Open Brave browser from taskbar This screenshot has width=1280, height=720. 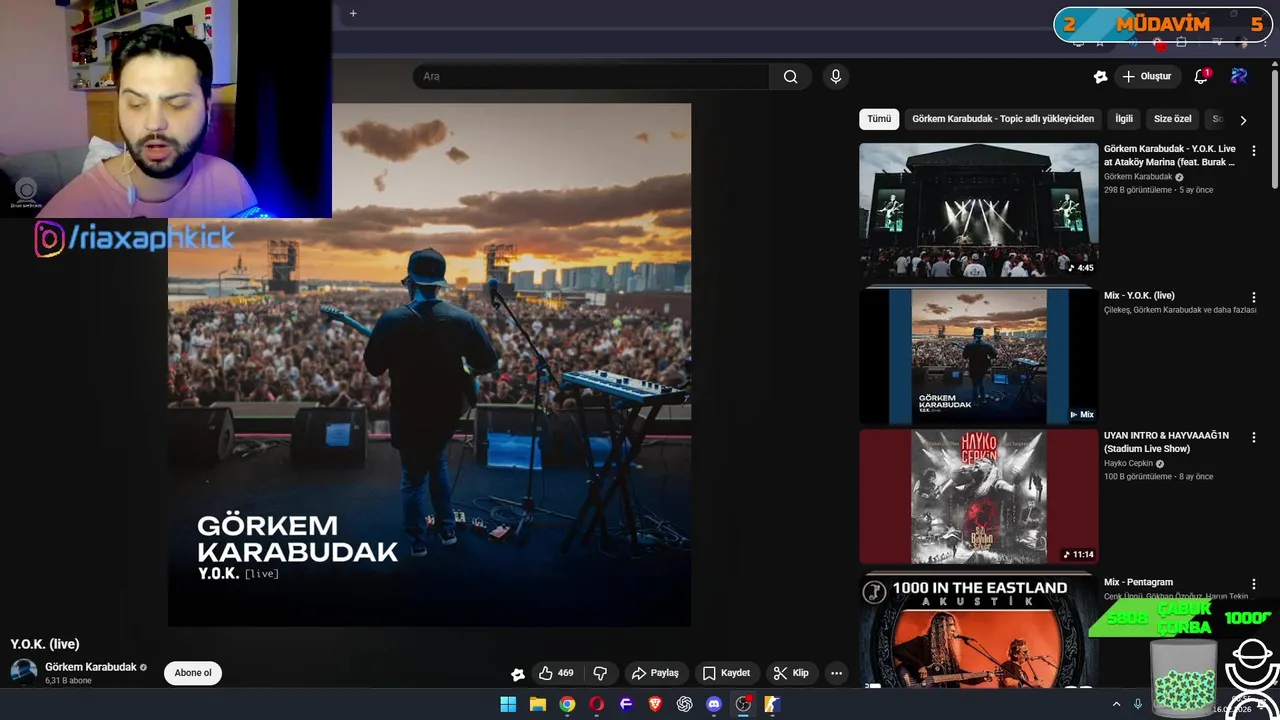pos(655,704)
